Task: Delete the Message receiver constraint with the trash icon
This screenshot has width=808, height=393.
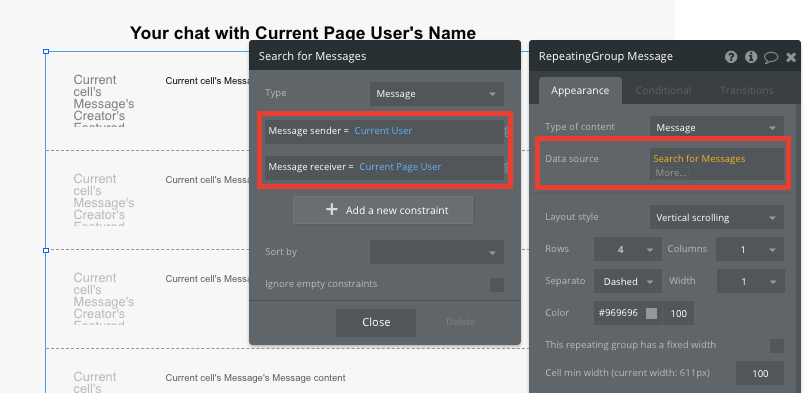Action: click(509, 167)
